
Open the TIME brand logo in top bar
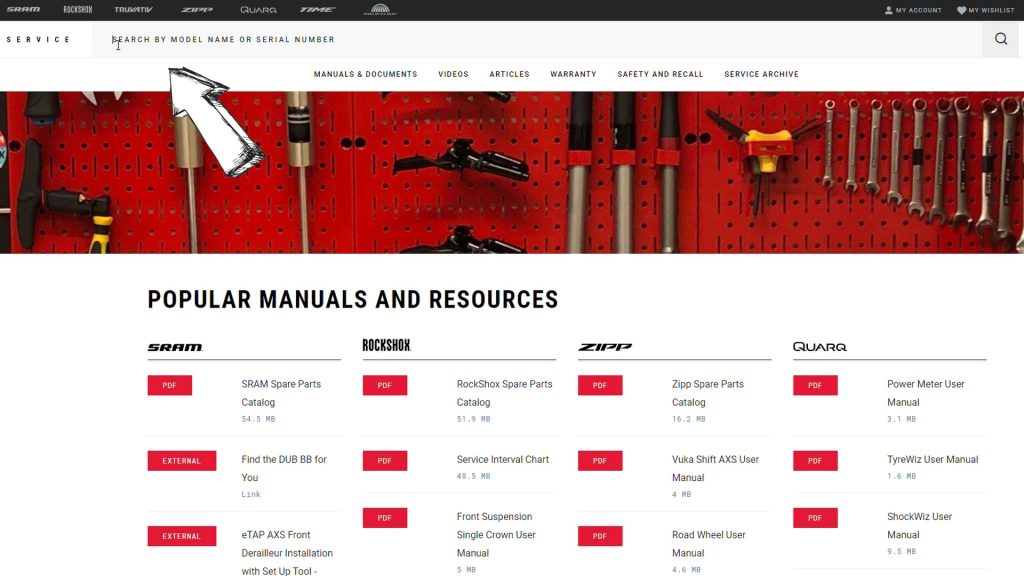[x=317, y=10]
